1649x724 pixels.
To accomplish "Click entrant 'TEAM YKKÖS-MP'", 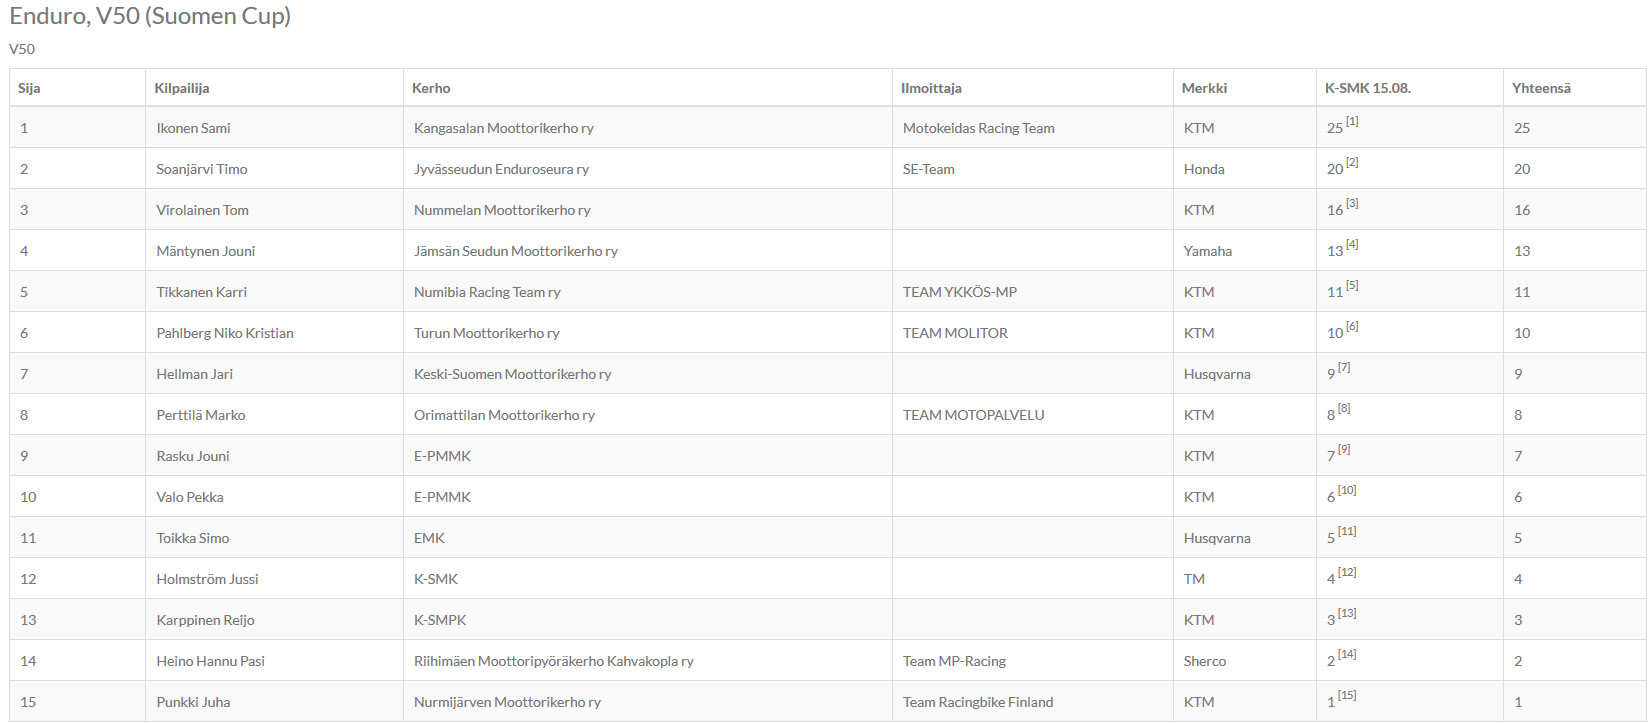I will [x=960, y=292].
